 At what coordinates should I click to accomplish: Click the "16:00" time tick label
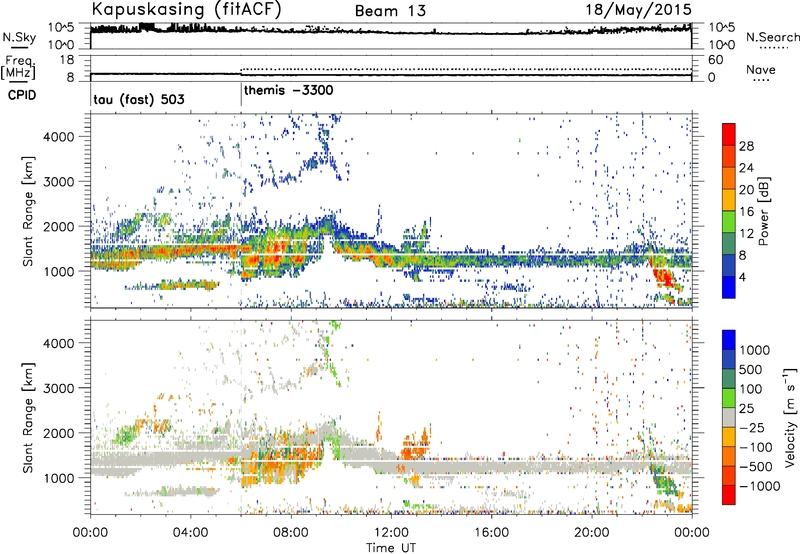click(x=491, y=533)
